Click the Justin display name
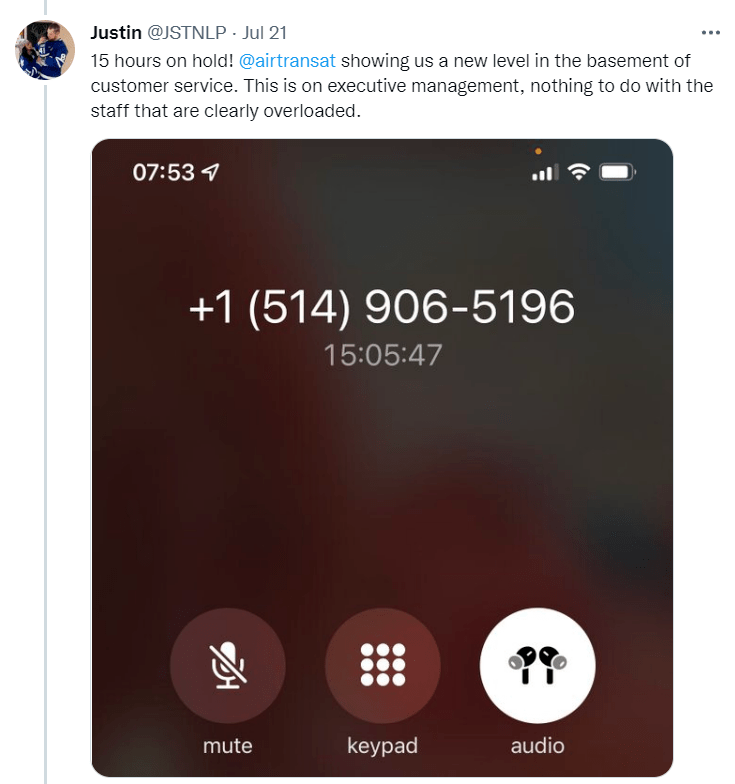735x784 pixels. pyautogui.click(x=116, y=33)
